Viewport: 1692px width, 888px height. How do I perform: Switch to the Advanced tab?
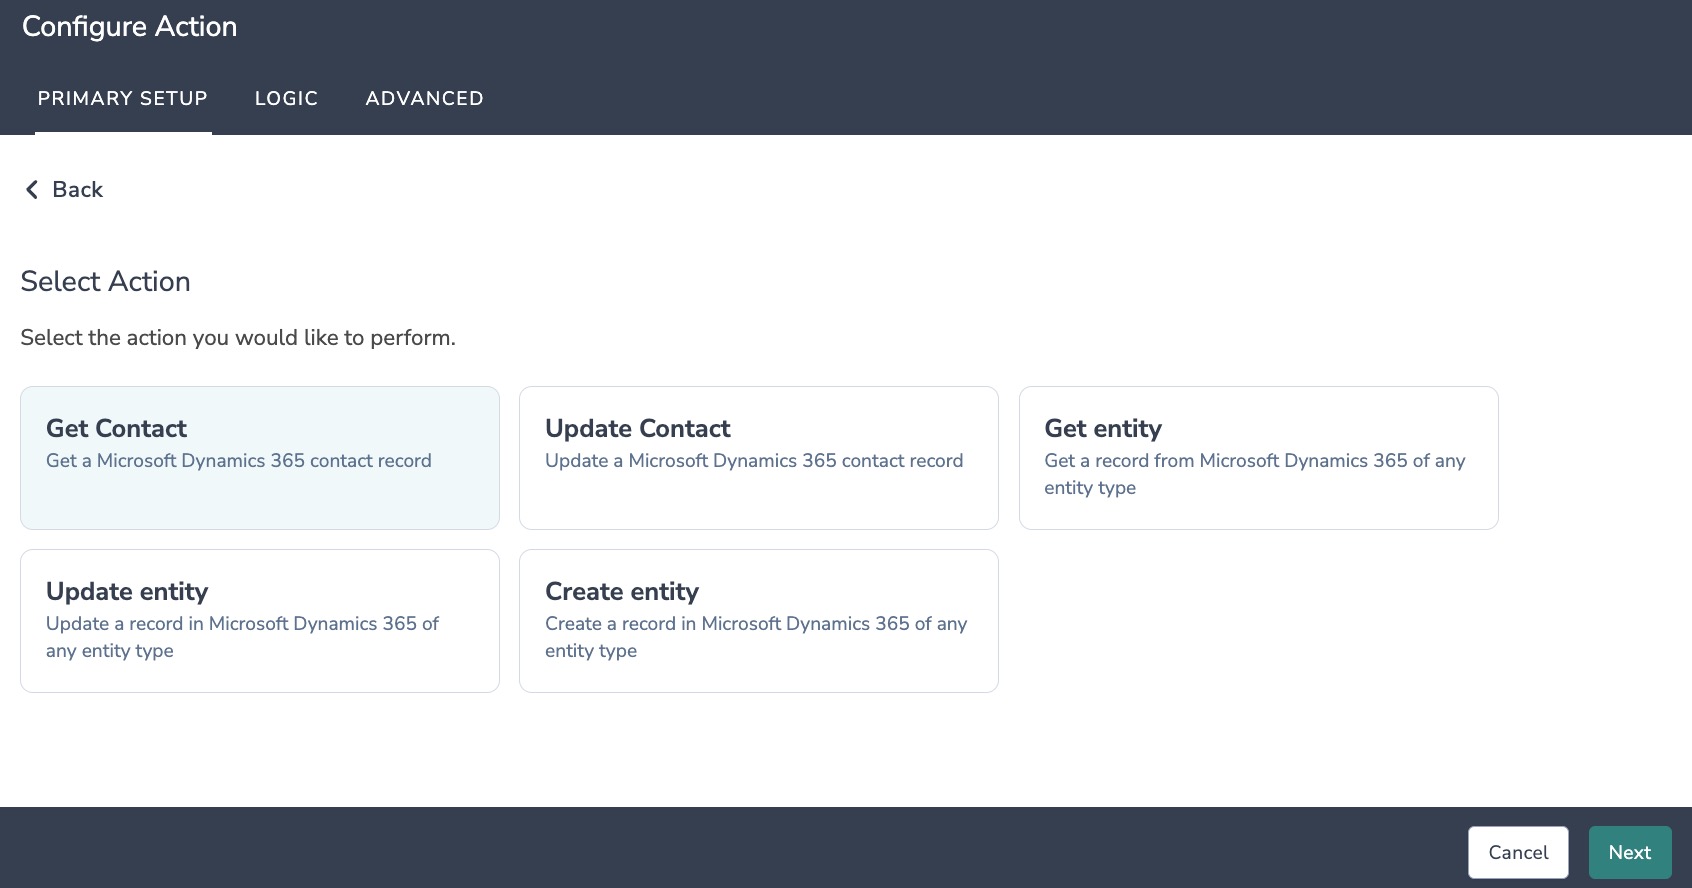coord(424,98)
